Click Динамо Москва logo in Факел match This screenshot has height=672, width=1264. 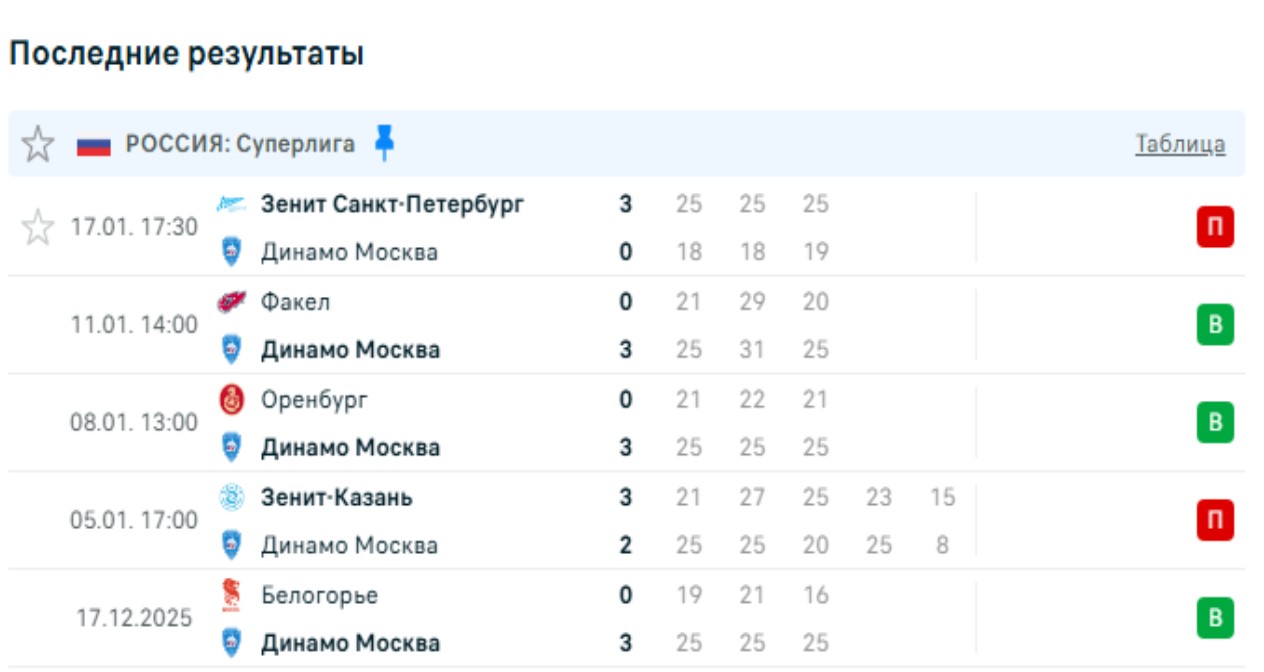[x=231, y=350]
